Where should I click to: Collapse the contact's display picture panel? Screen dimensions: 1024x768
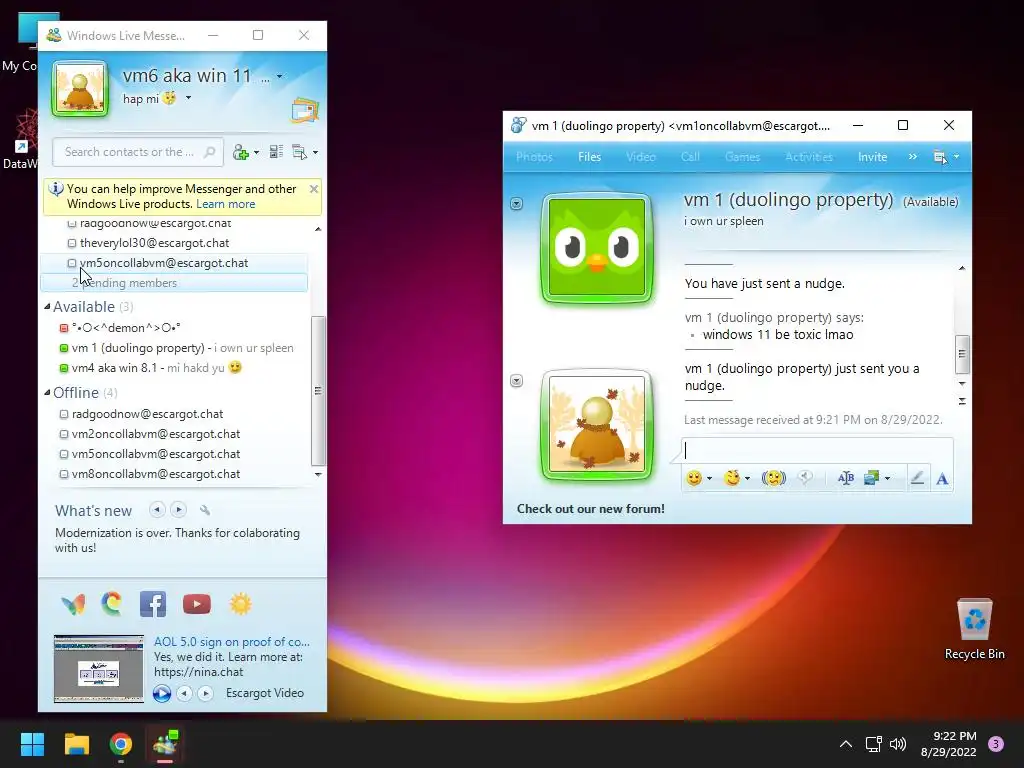pyautogui.click(x=517, y=204)
